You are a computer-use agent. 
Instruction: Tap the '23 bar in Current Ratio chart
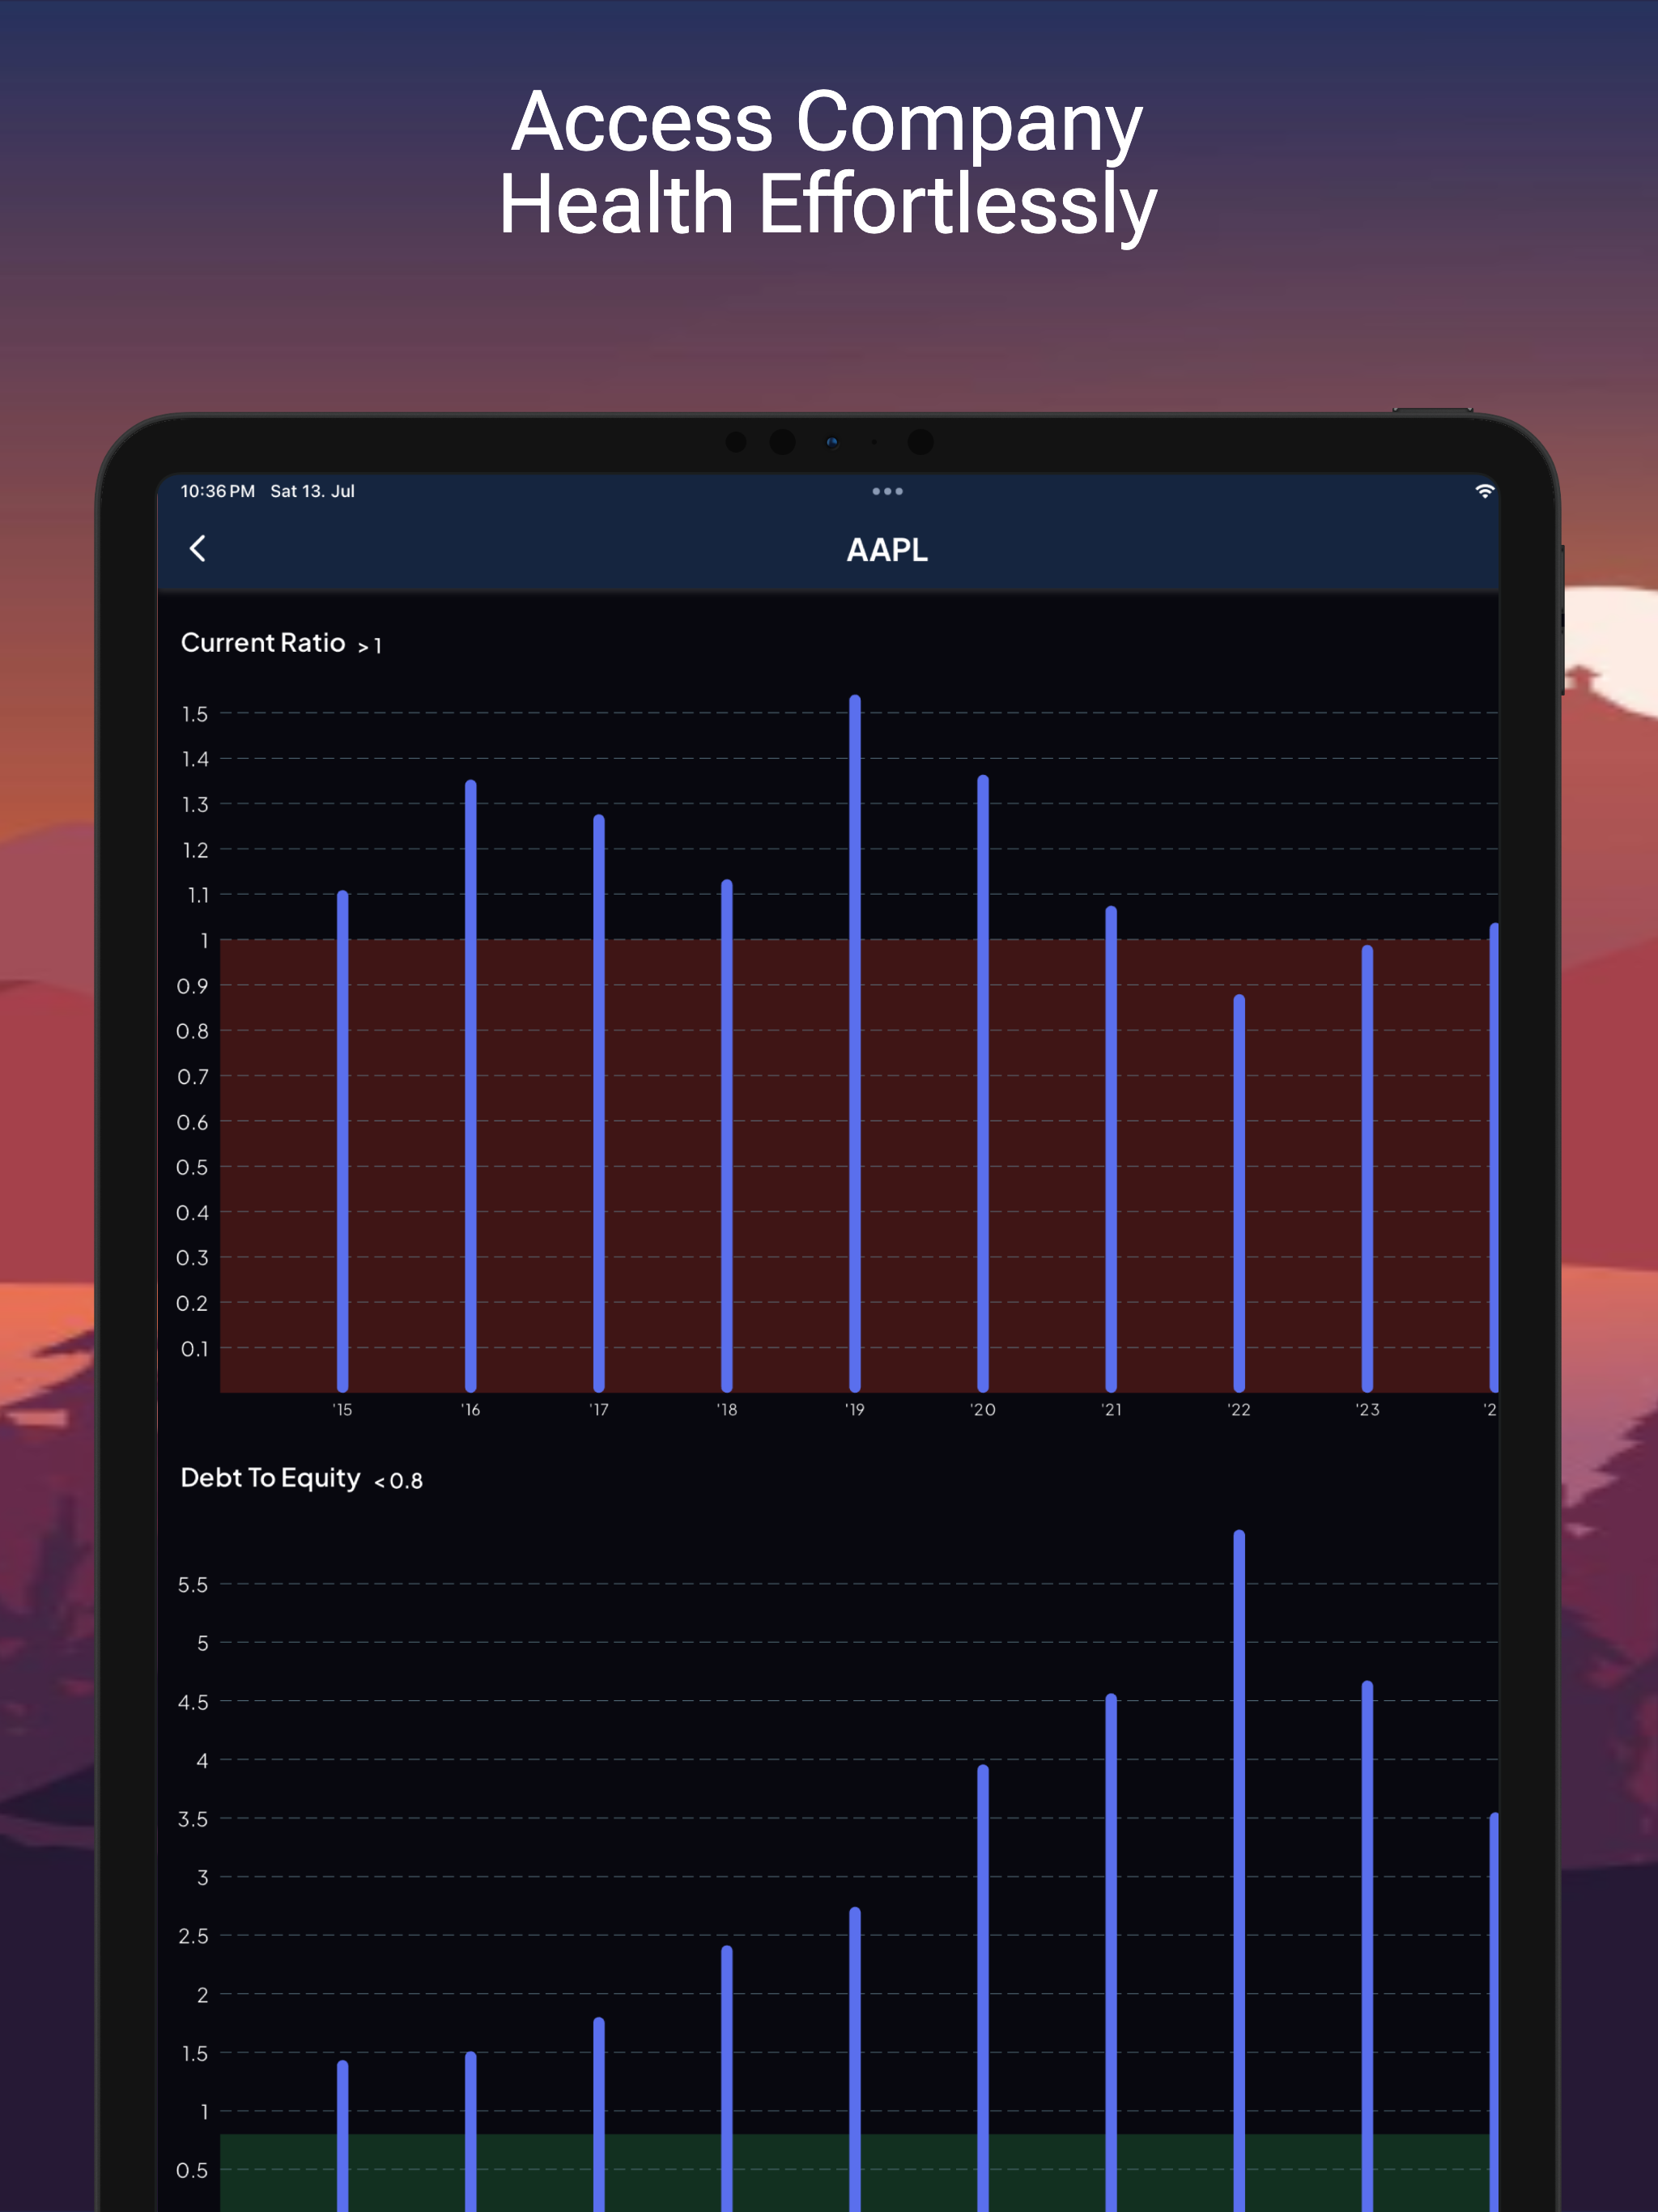pyautogui.click(x=1367, y=1168)
